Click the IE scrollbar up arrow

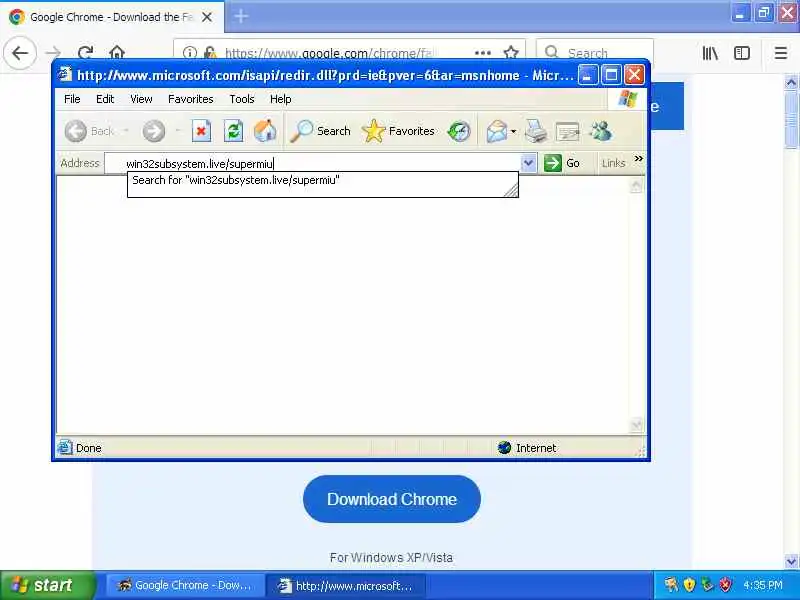click(x=636, y=186)
